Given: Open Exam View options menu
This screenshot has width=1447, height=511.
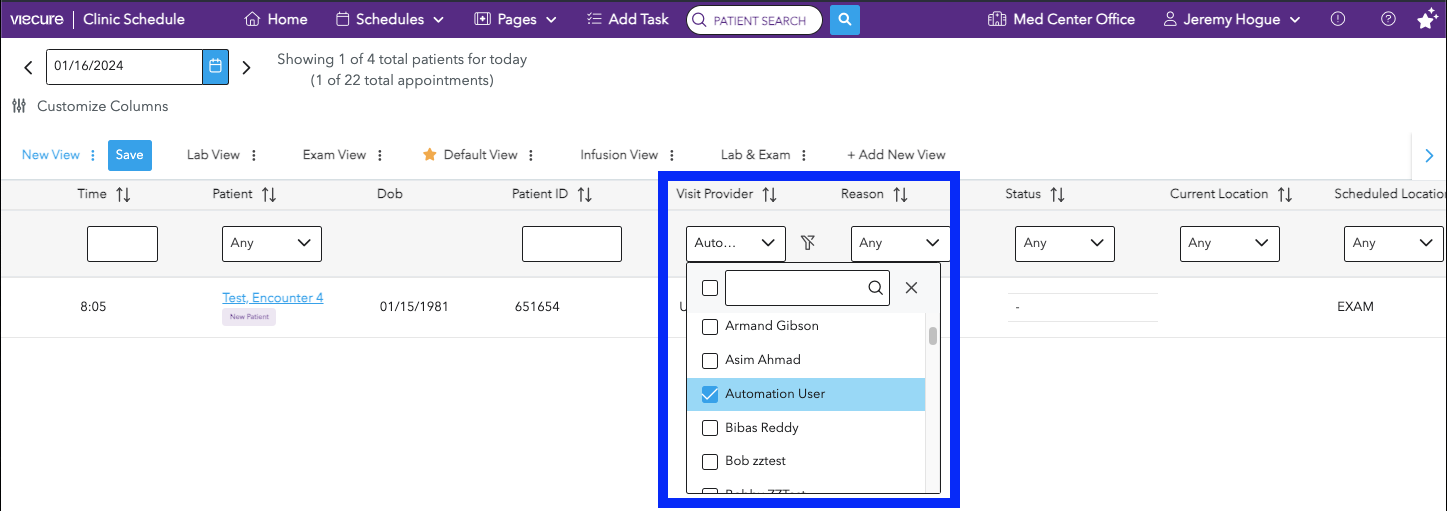Looking at the screenshot, I should click(x=380, y=155).
